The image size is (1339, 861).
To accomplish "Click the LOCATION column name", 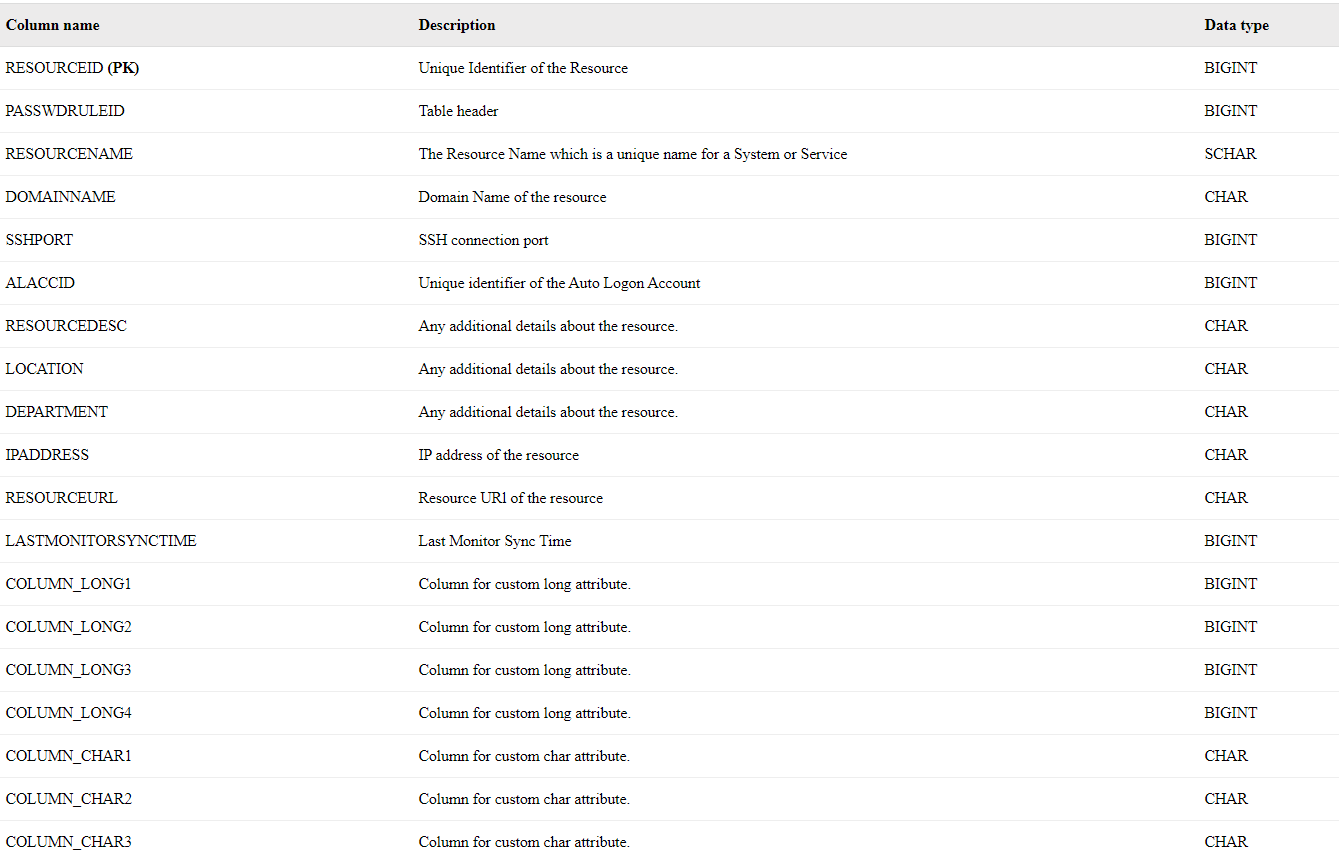I will [x=45, y=369].
